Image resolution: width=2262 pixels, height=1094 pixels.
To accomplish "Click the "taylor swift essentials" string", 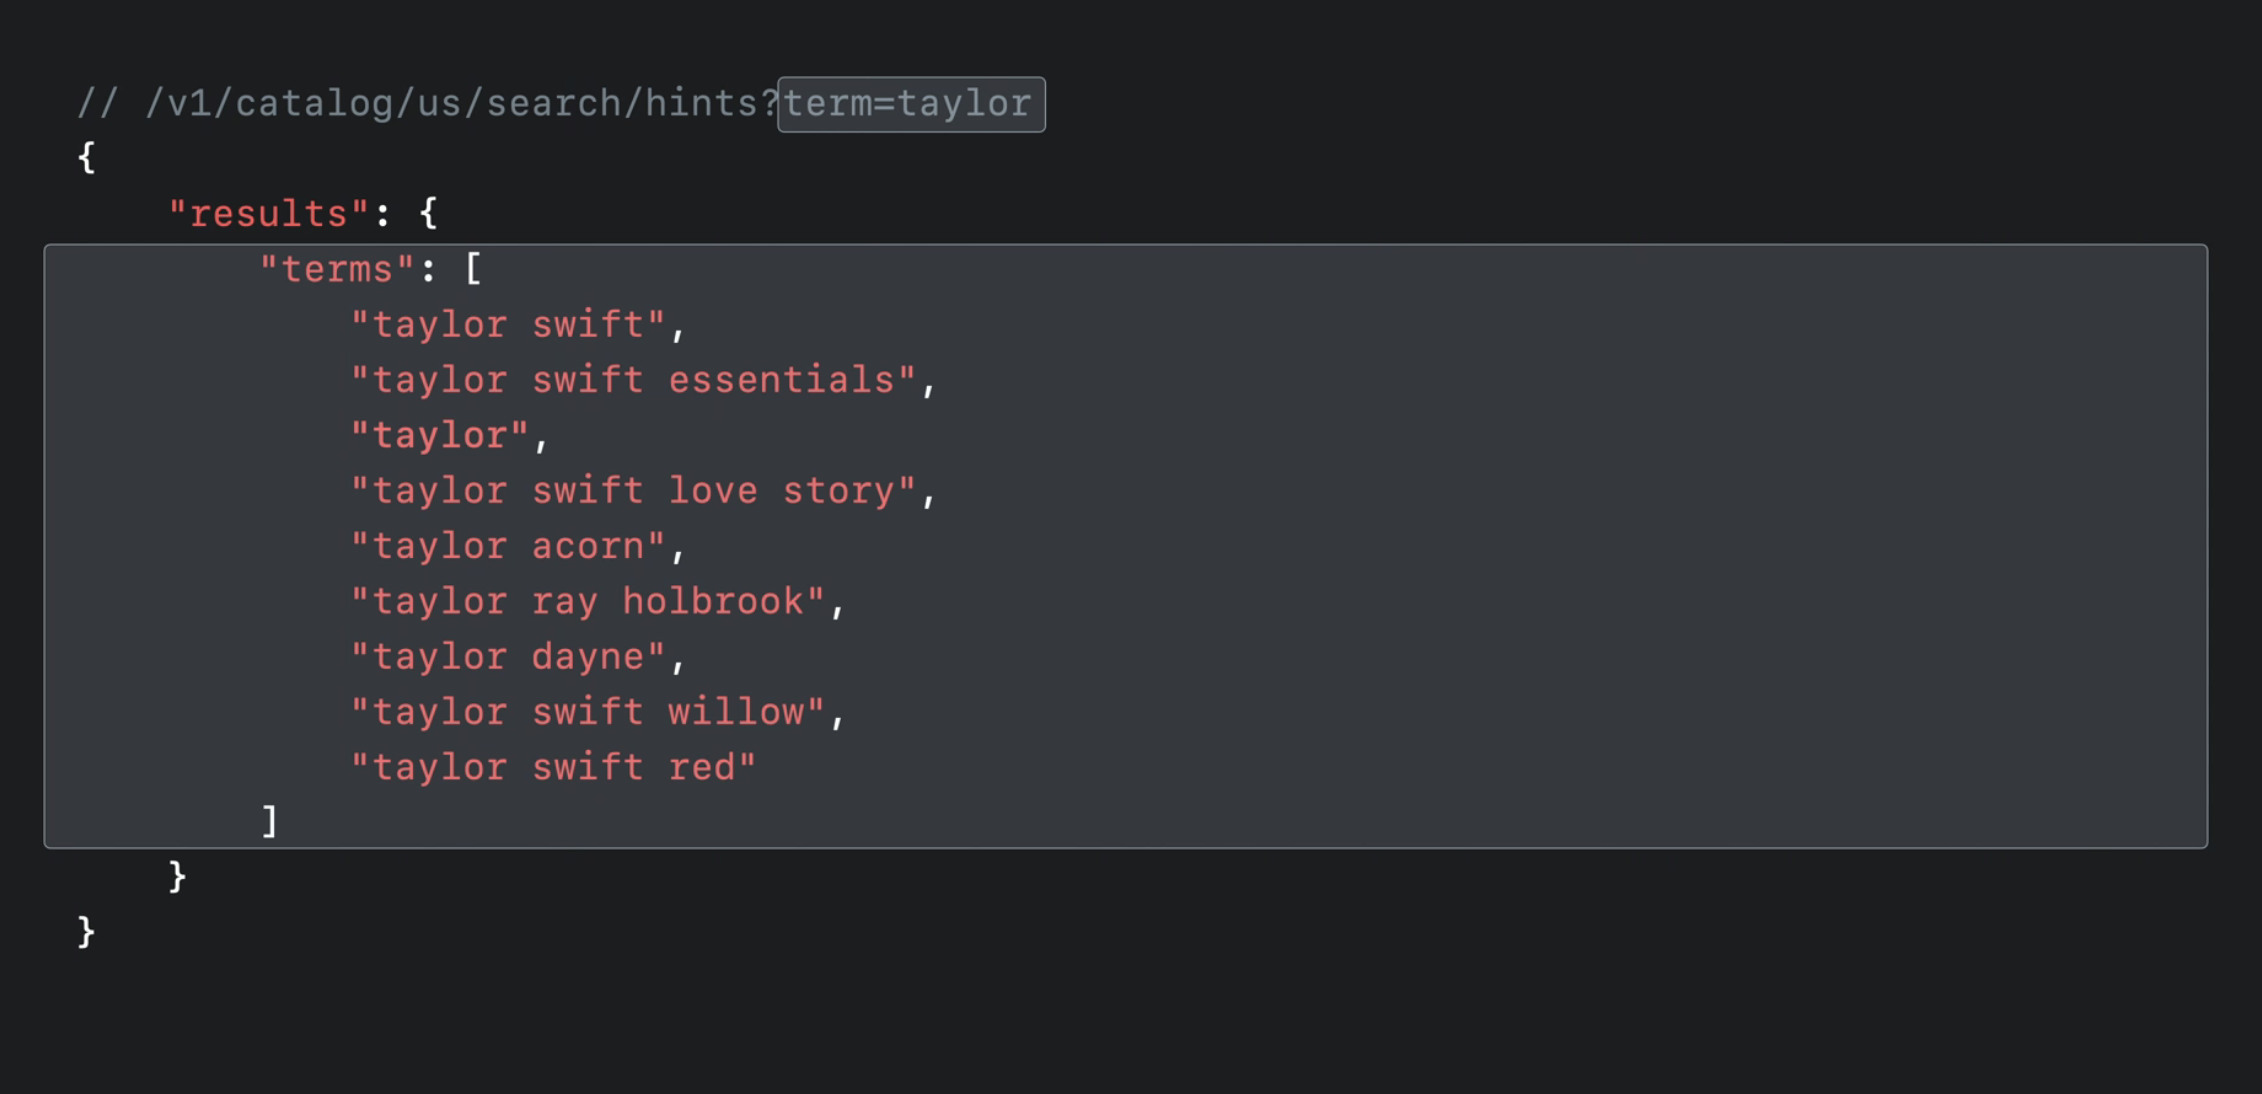I will pos(633,380).
